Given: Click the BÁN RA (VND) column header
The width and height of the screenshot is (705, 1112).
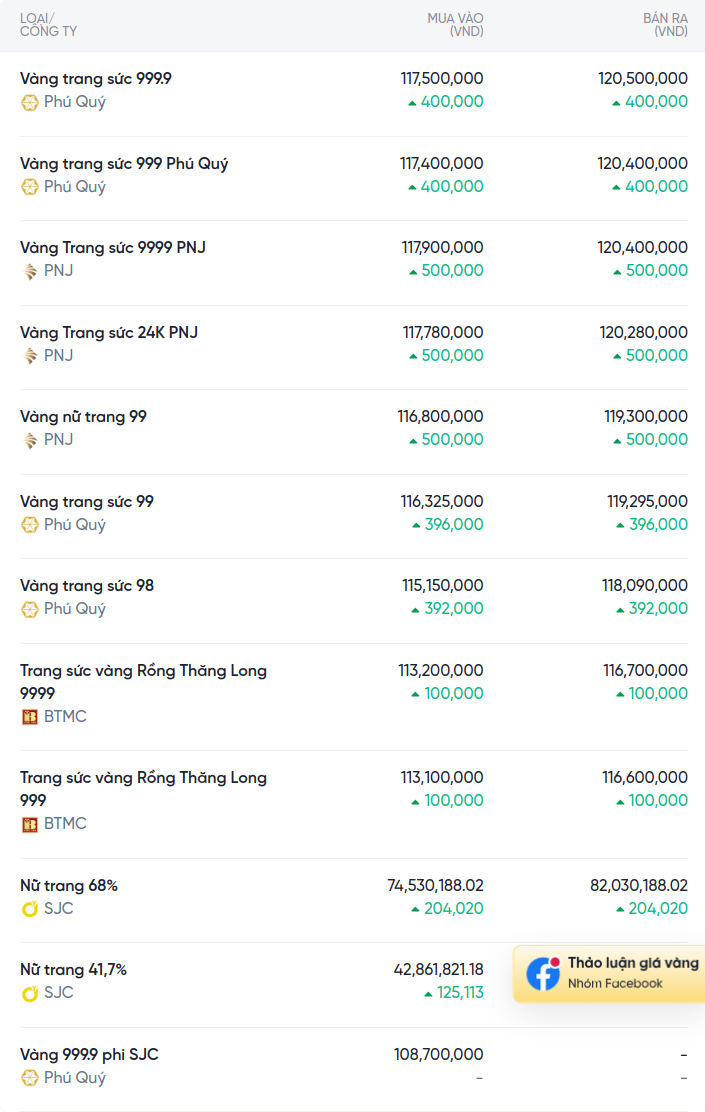Looking at the screenshot, I should [665, 25].
